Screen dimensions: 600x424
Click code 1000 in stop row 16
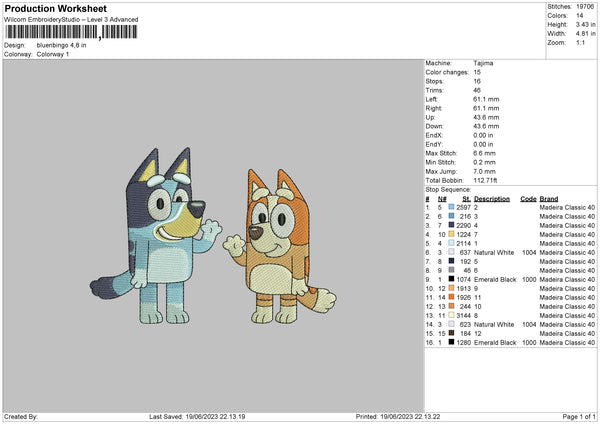pyautogui.click(x=529, y=342)
